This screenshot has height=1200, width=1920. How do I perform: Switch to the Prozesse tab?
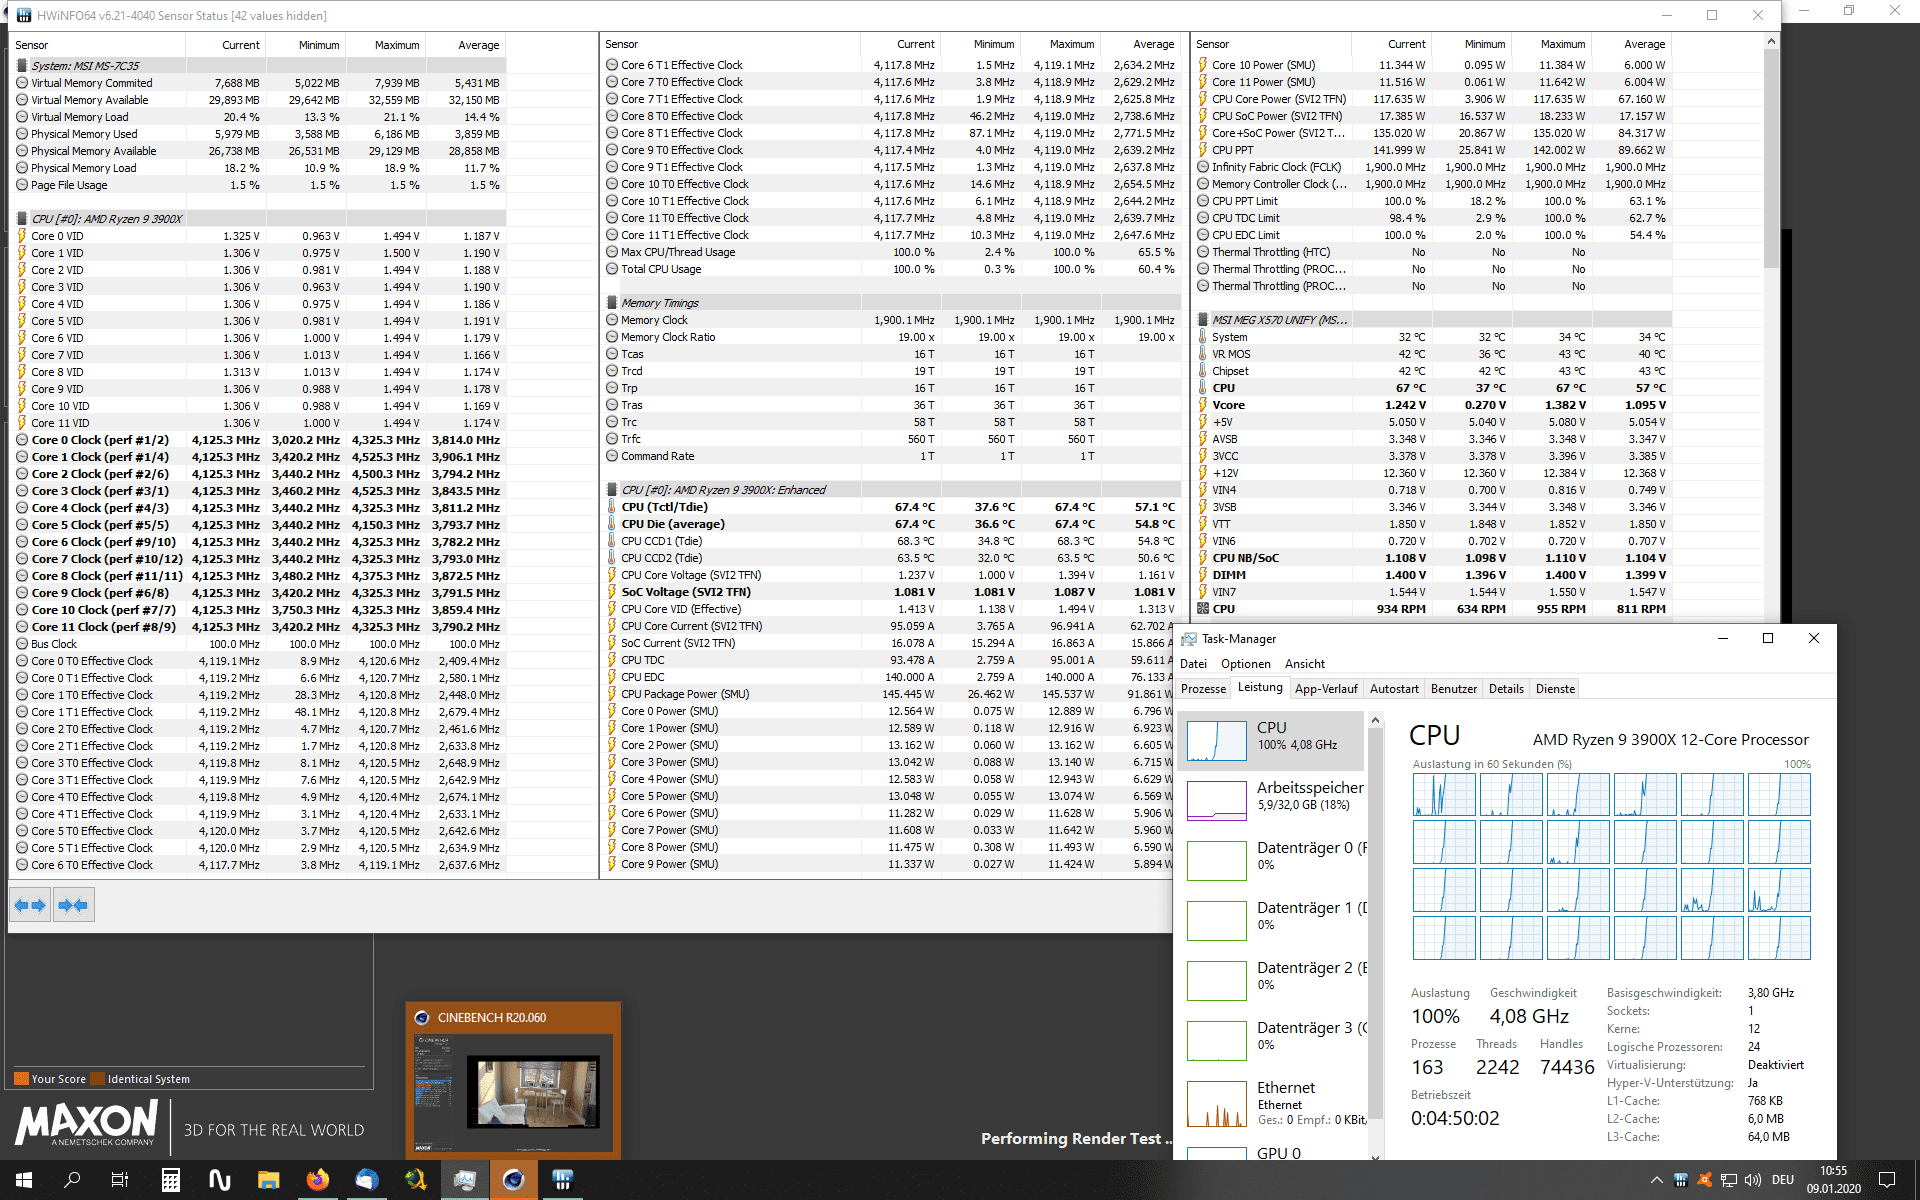1203,689
